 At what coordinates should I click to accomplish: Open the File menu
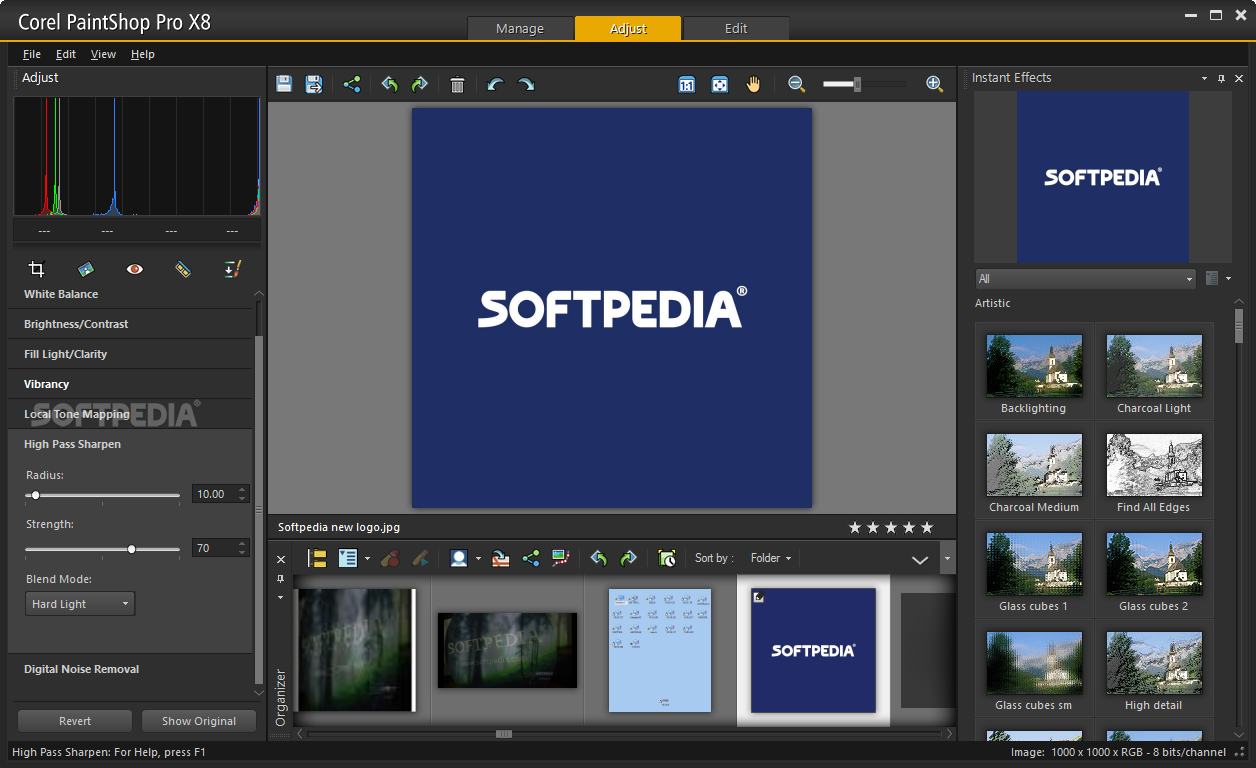click(x=31, y=54)
